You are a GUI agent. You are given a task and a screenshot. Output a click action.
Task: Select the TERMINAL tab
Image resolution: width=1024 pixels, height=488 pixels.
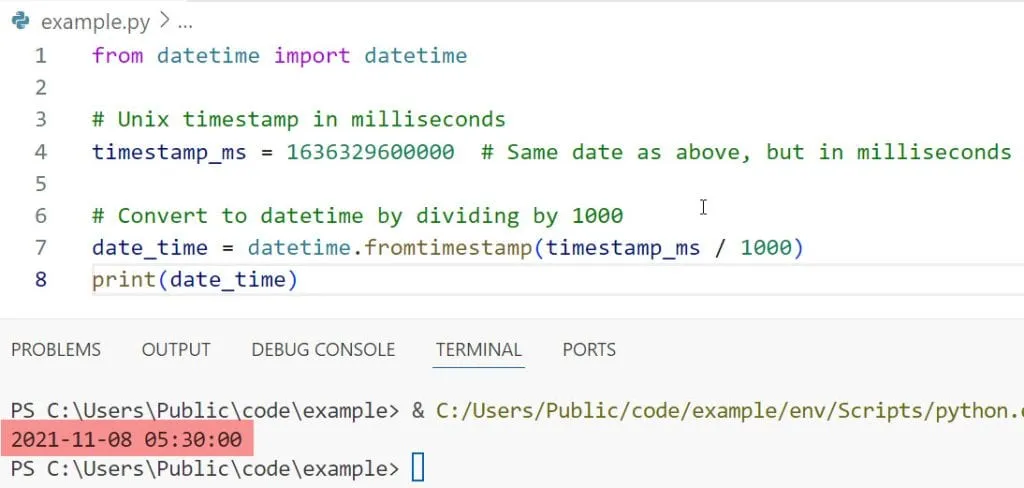[x=479, y=349]
